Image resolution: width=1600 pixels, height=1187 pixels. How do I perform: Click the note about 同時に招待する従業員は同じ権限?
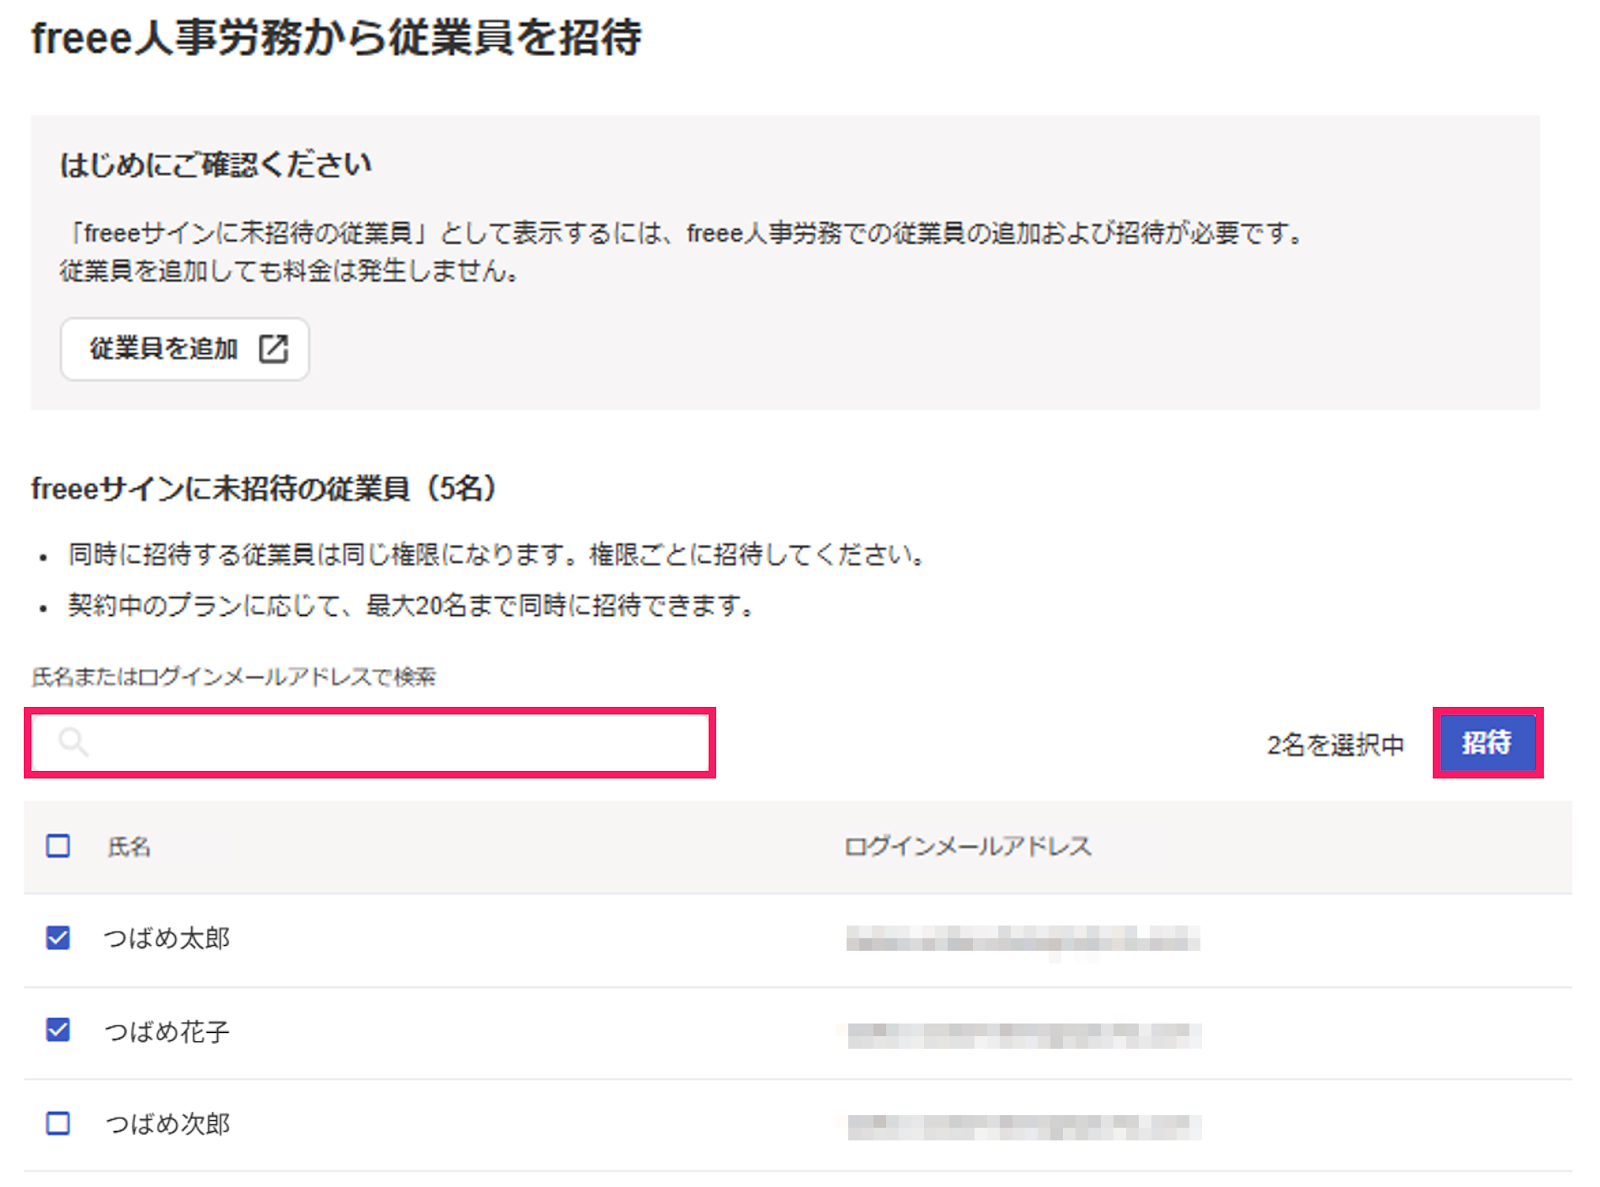496,554
